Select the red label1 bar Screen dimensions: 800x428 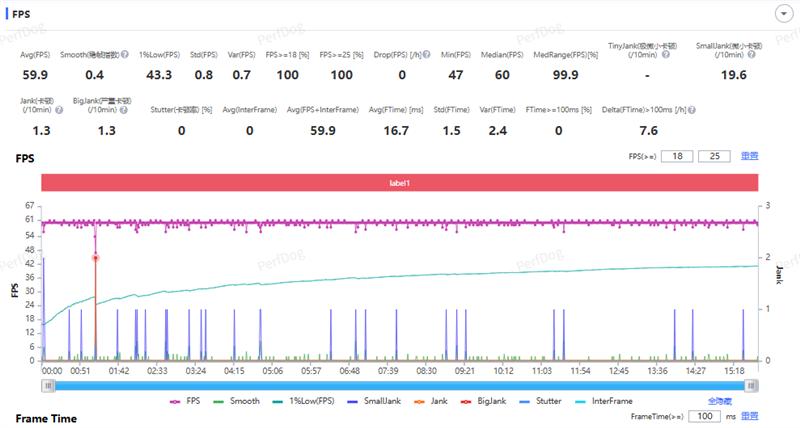(399, 183)
